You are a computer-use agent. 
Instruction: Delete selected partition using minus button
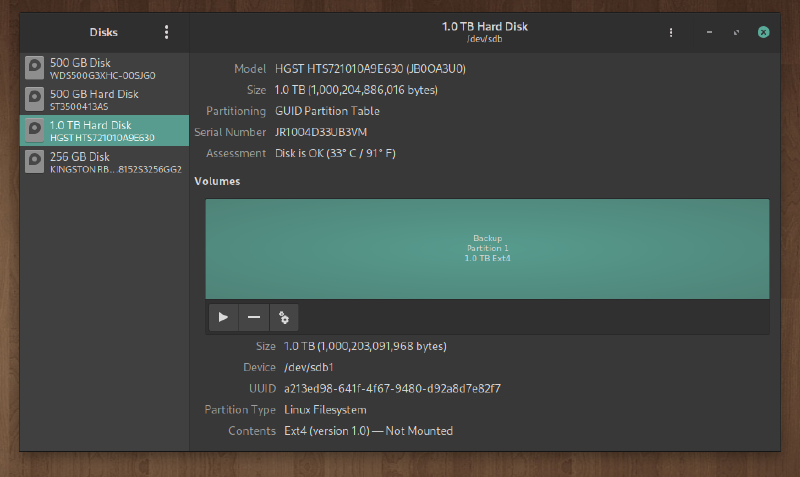tap(254, 317)
